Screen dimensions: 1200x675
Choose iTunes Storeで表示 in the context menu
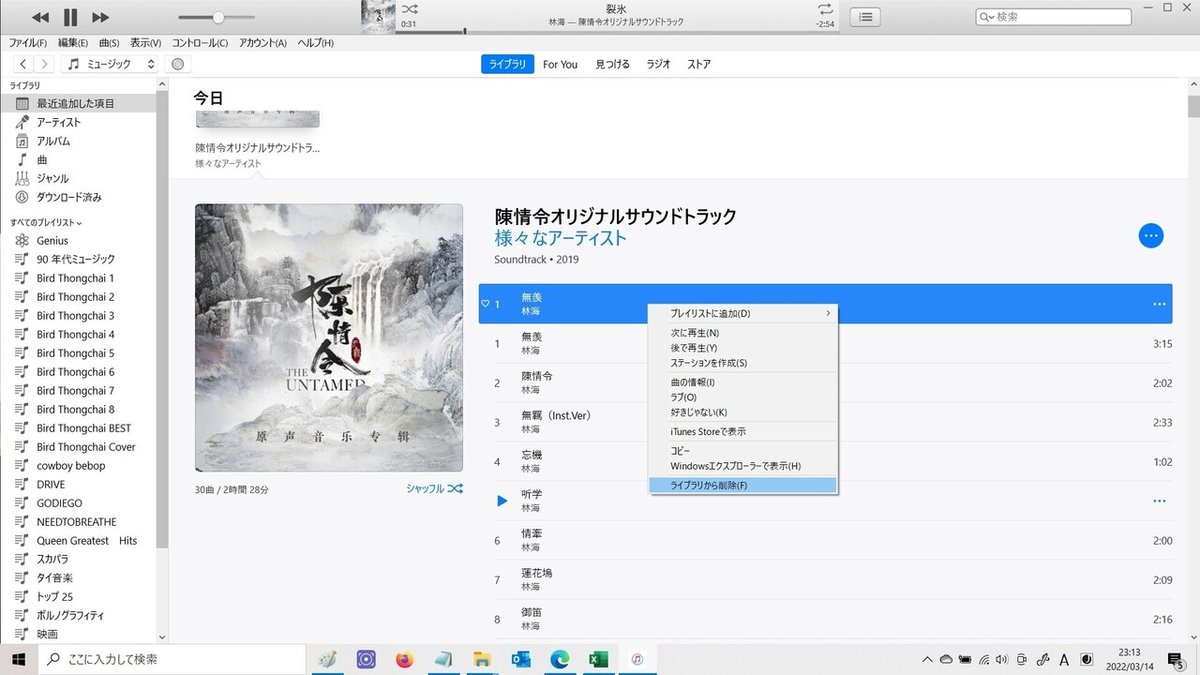[x=743, y=431]
